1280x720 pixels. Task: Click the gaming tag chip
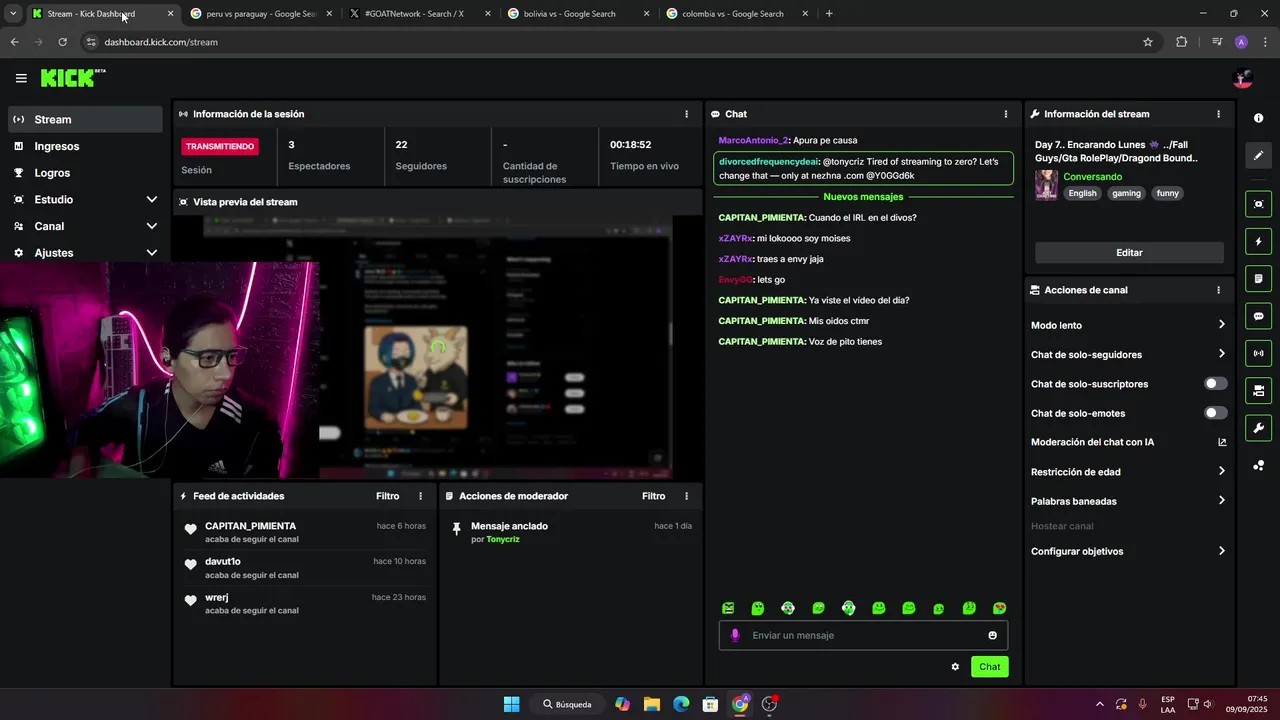pos(1126,193)
